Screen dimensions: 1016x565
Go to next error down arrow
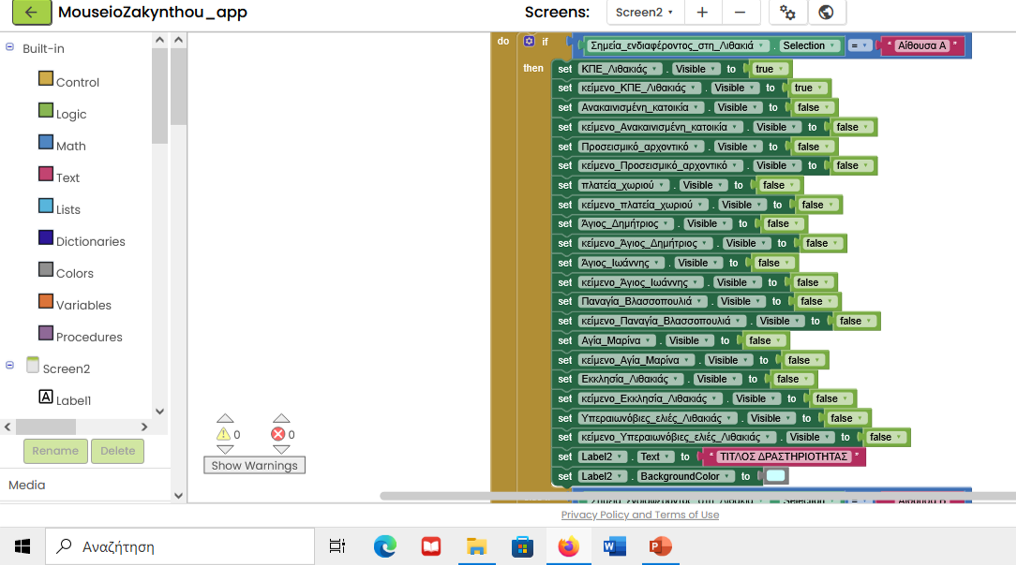tap(281, 449)
